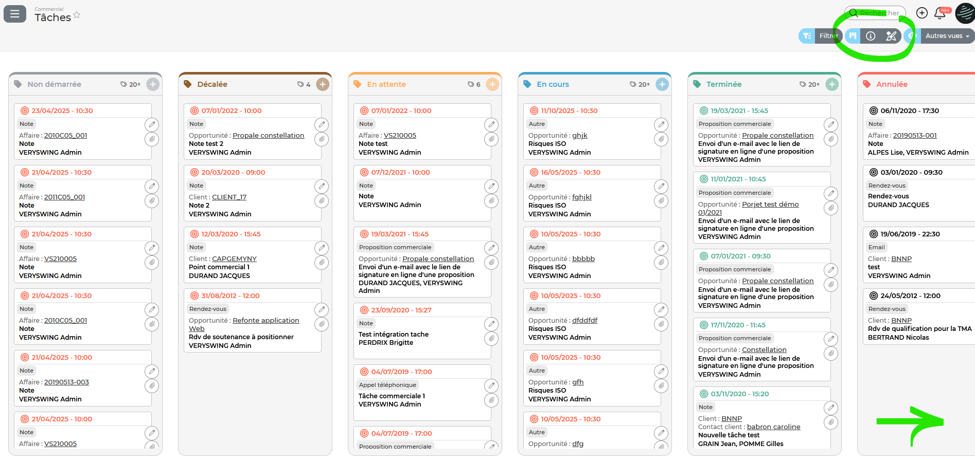The image size is (975, 462).
Task: Edit the bbbbb Risques ISO card
Action: (661, 247)
